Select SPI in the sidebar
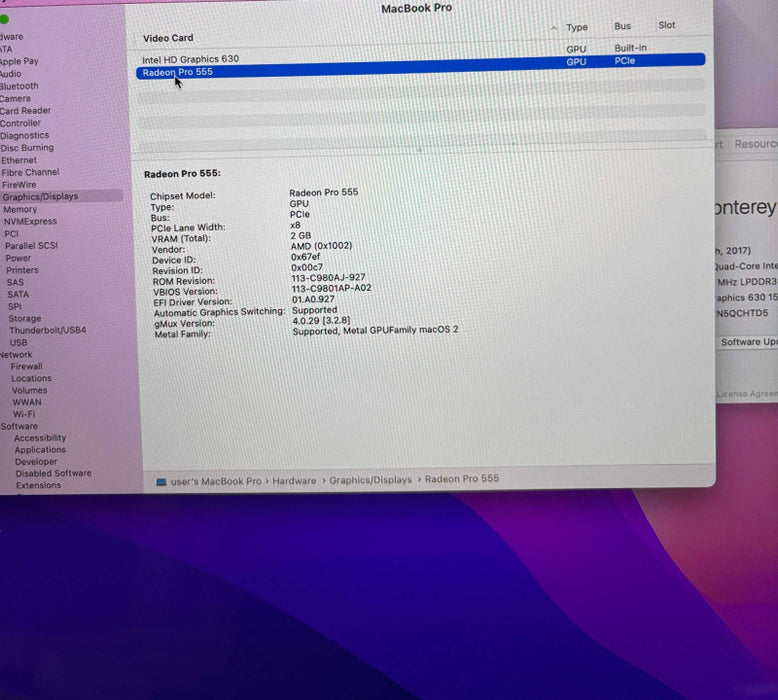 click(15, 306)
